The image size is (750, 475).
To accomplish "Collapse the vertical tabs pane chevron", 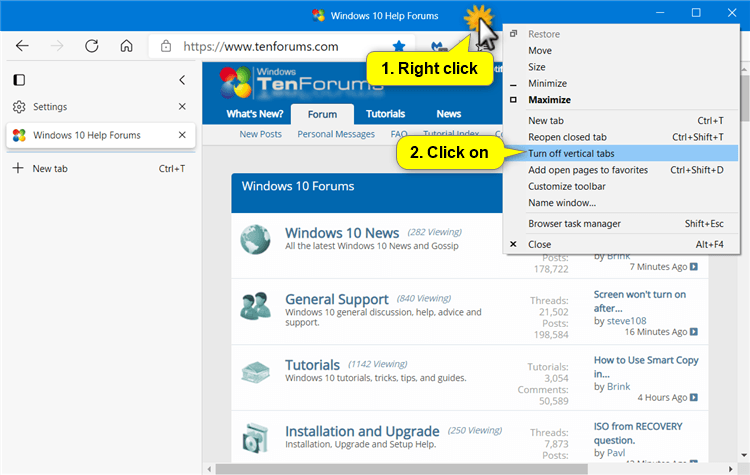I will point(182,80).
